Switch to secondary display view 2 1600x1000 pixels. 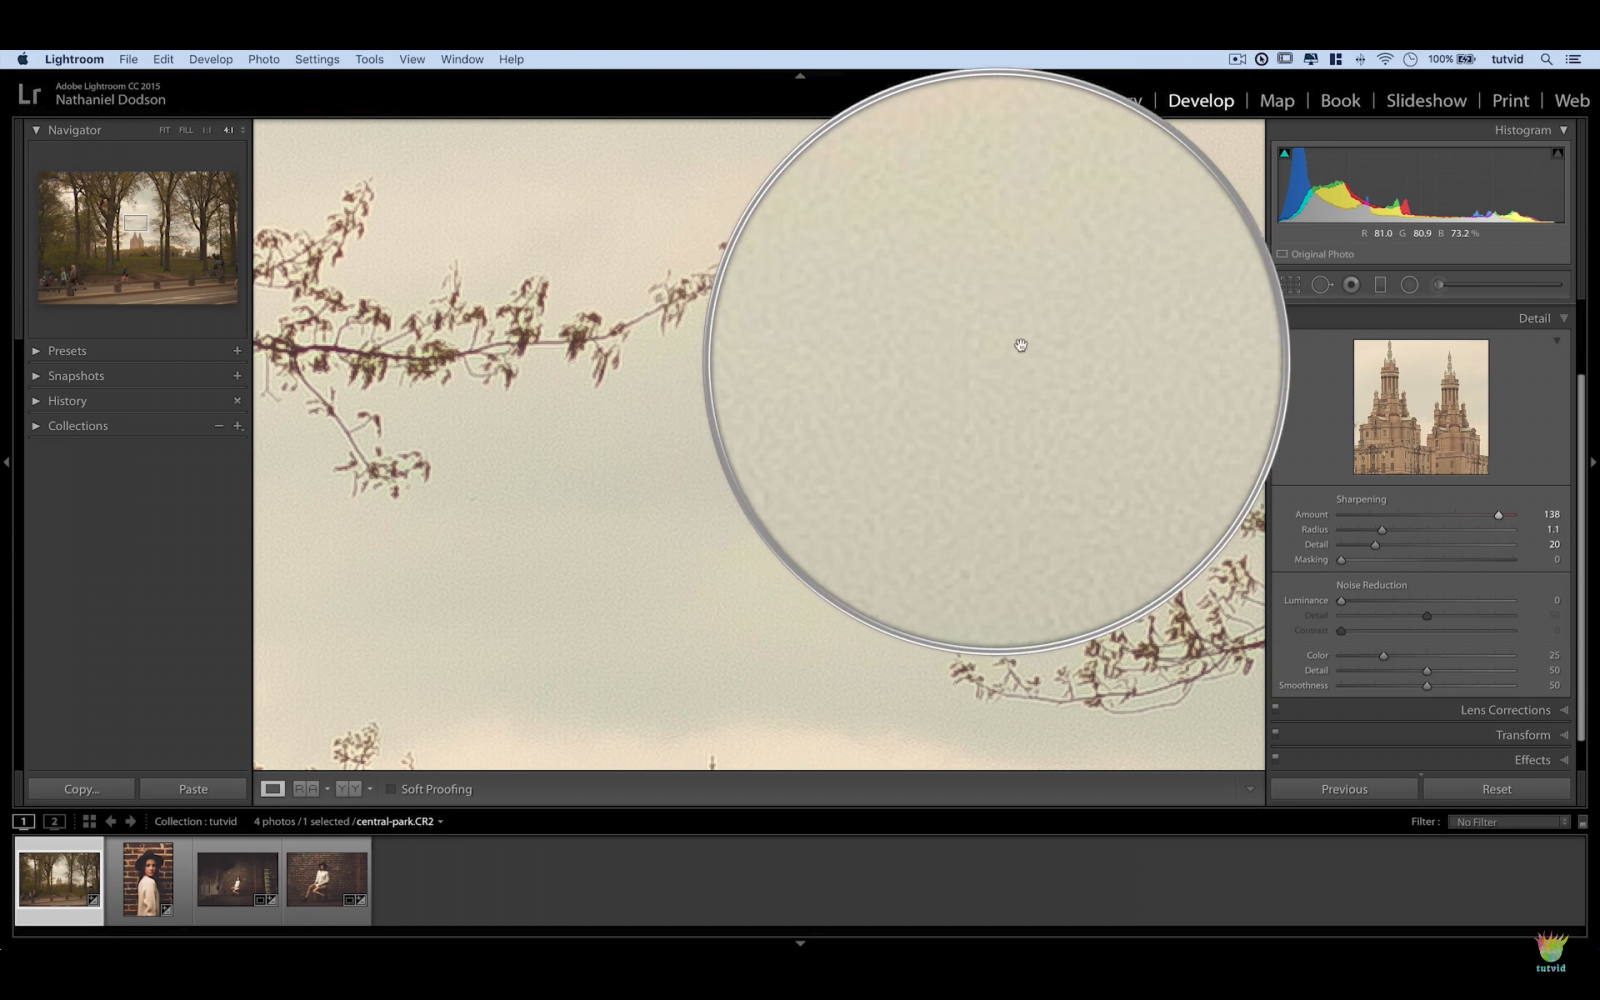pyautogui.click(x=54, y=821)
